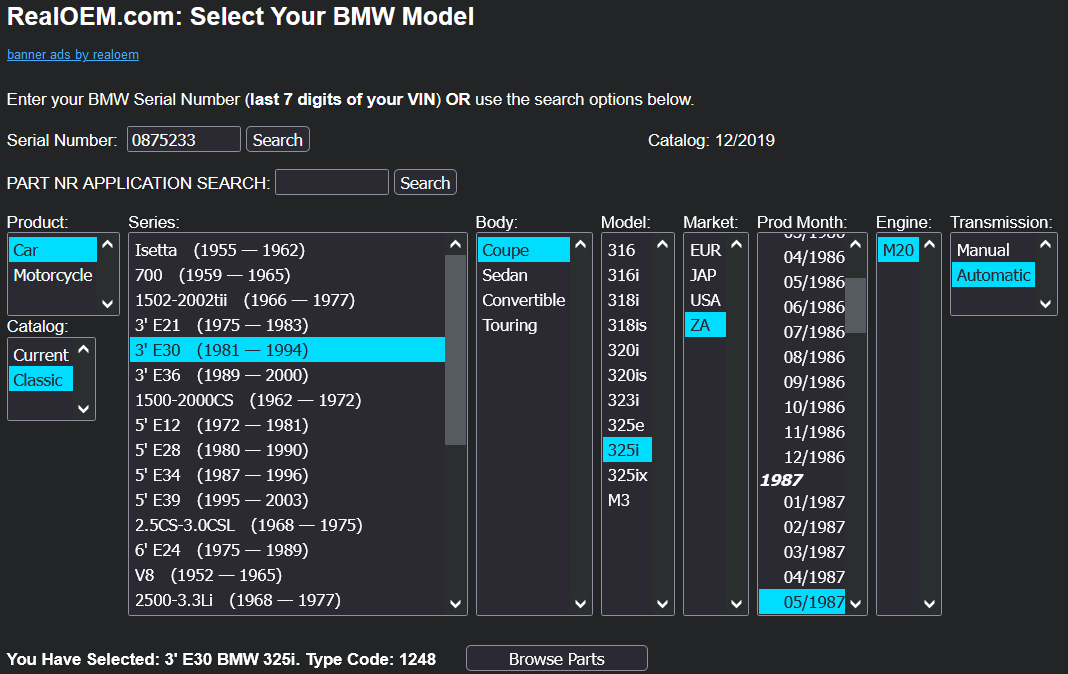
Task: Choose USA in the Market list
Action: (705, 300)
